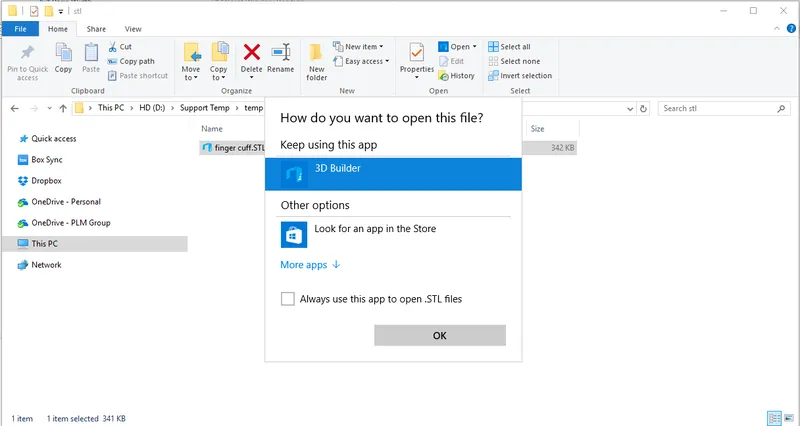Image resolution: width=800 pixels, height=426 pixels.
Task: Click Edit in Open group
Action: (x=452, y=61)
